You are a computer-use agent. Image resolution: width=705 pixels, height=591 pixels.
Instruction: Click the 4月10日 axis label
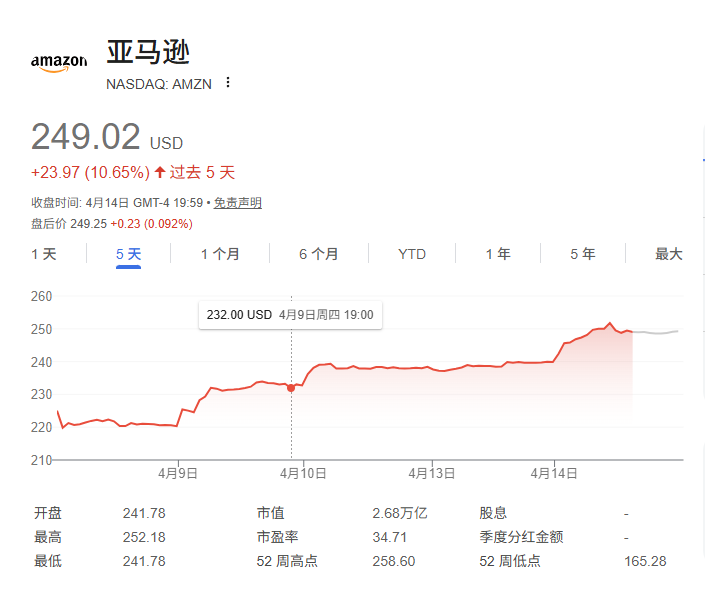coord(303,473)
